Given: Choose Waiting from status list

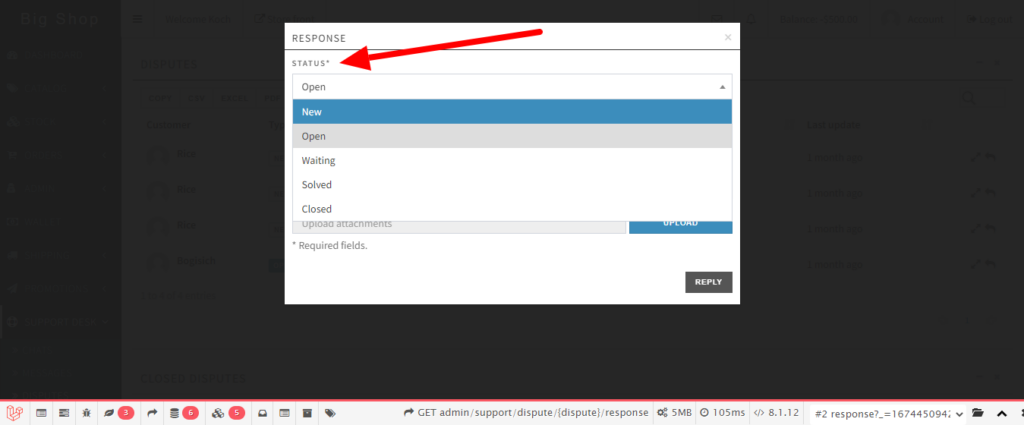Looking at the screenshot, I should [x=512, y=160].
